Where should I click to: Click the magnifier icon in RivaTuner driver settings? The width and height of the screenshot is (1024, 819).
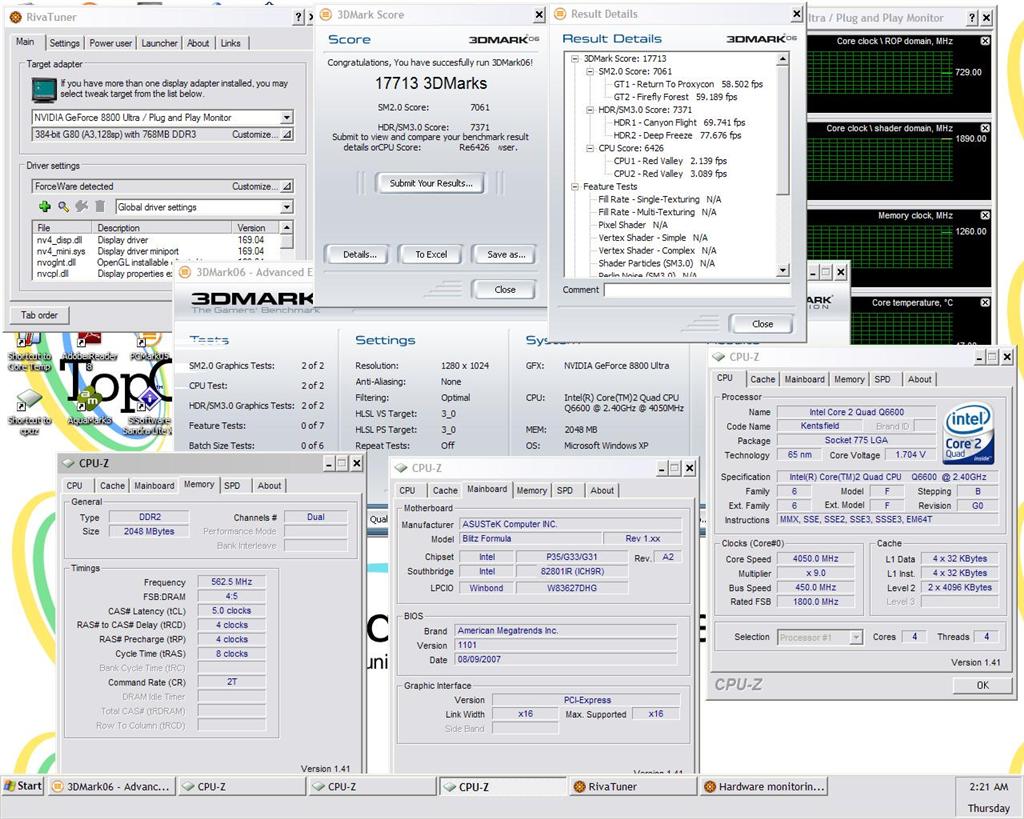[63, 206]
